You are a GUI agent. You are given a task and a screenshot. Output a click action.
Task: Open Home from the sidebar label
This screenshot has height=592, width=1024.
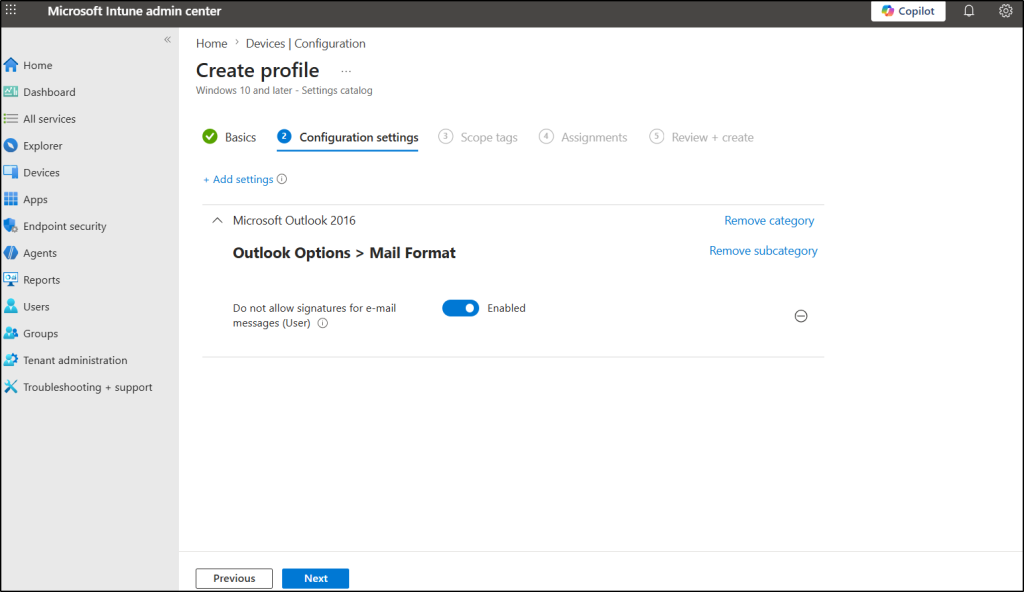[38, 65]
